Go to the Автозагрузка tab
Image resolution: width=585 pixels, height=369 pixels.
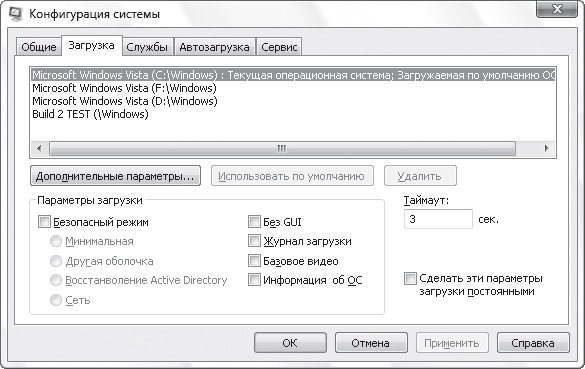215,47
